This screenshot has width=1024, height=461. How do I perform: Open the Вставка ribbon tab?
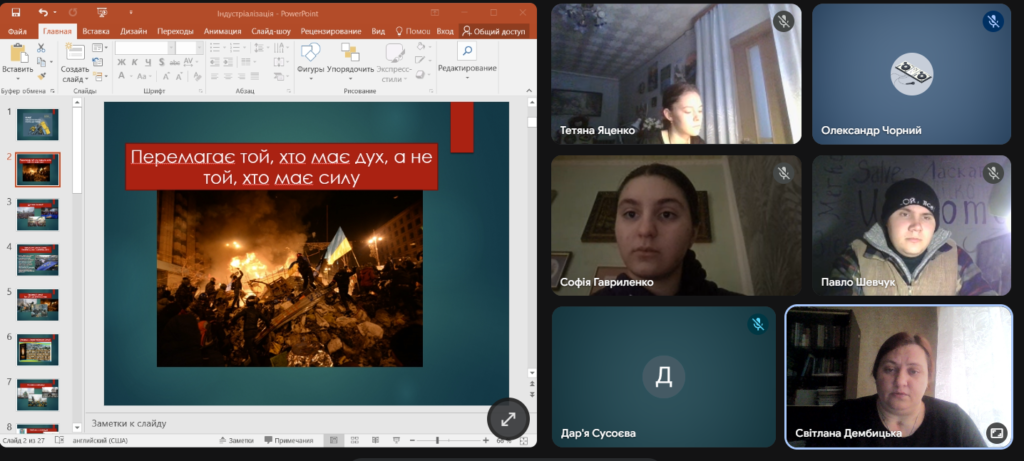96,31
